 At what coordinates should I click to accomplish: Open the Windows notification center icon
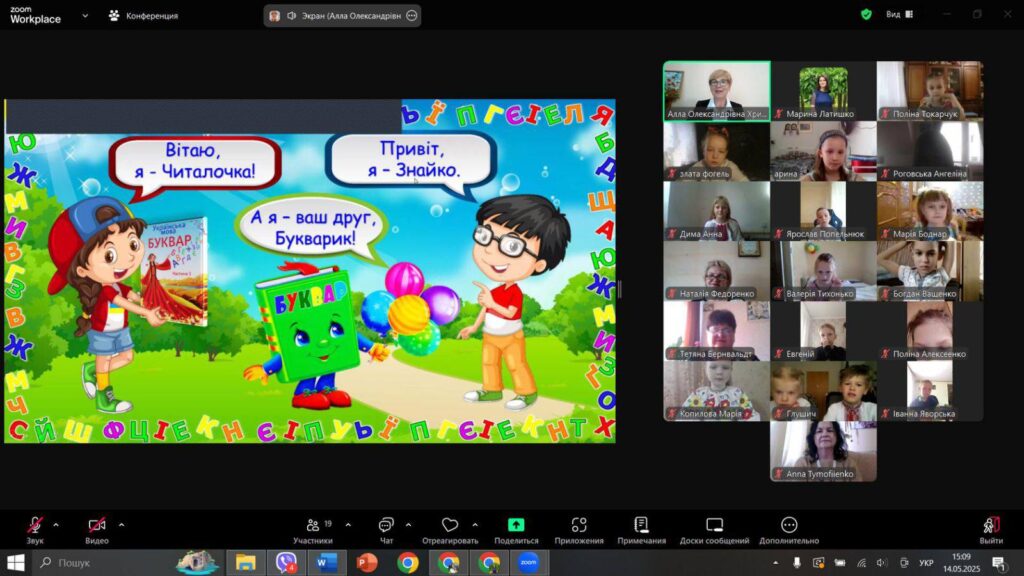coord(999,562)
